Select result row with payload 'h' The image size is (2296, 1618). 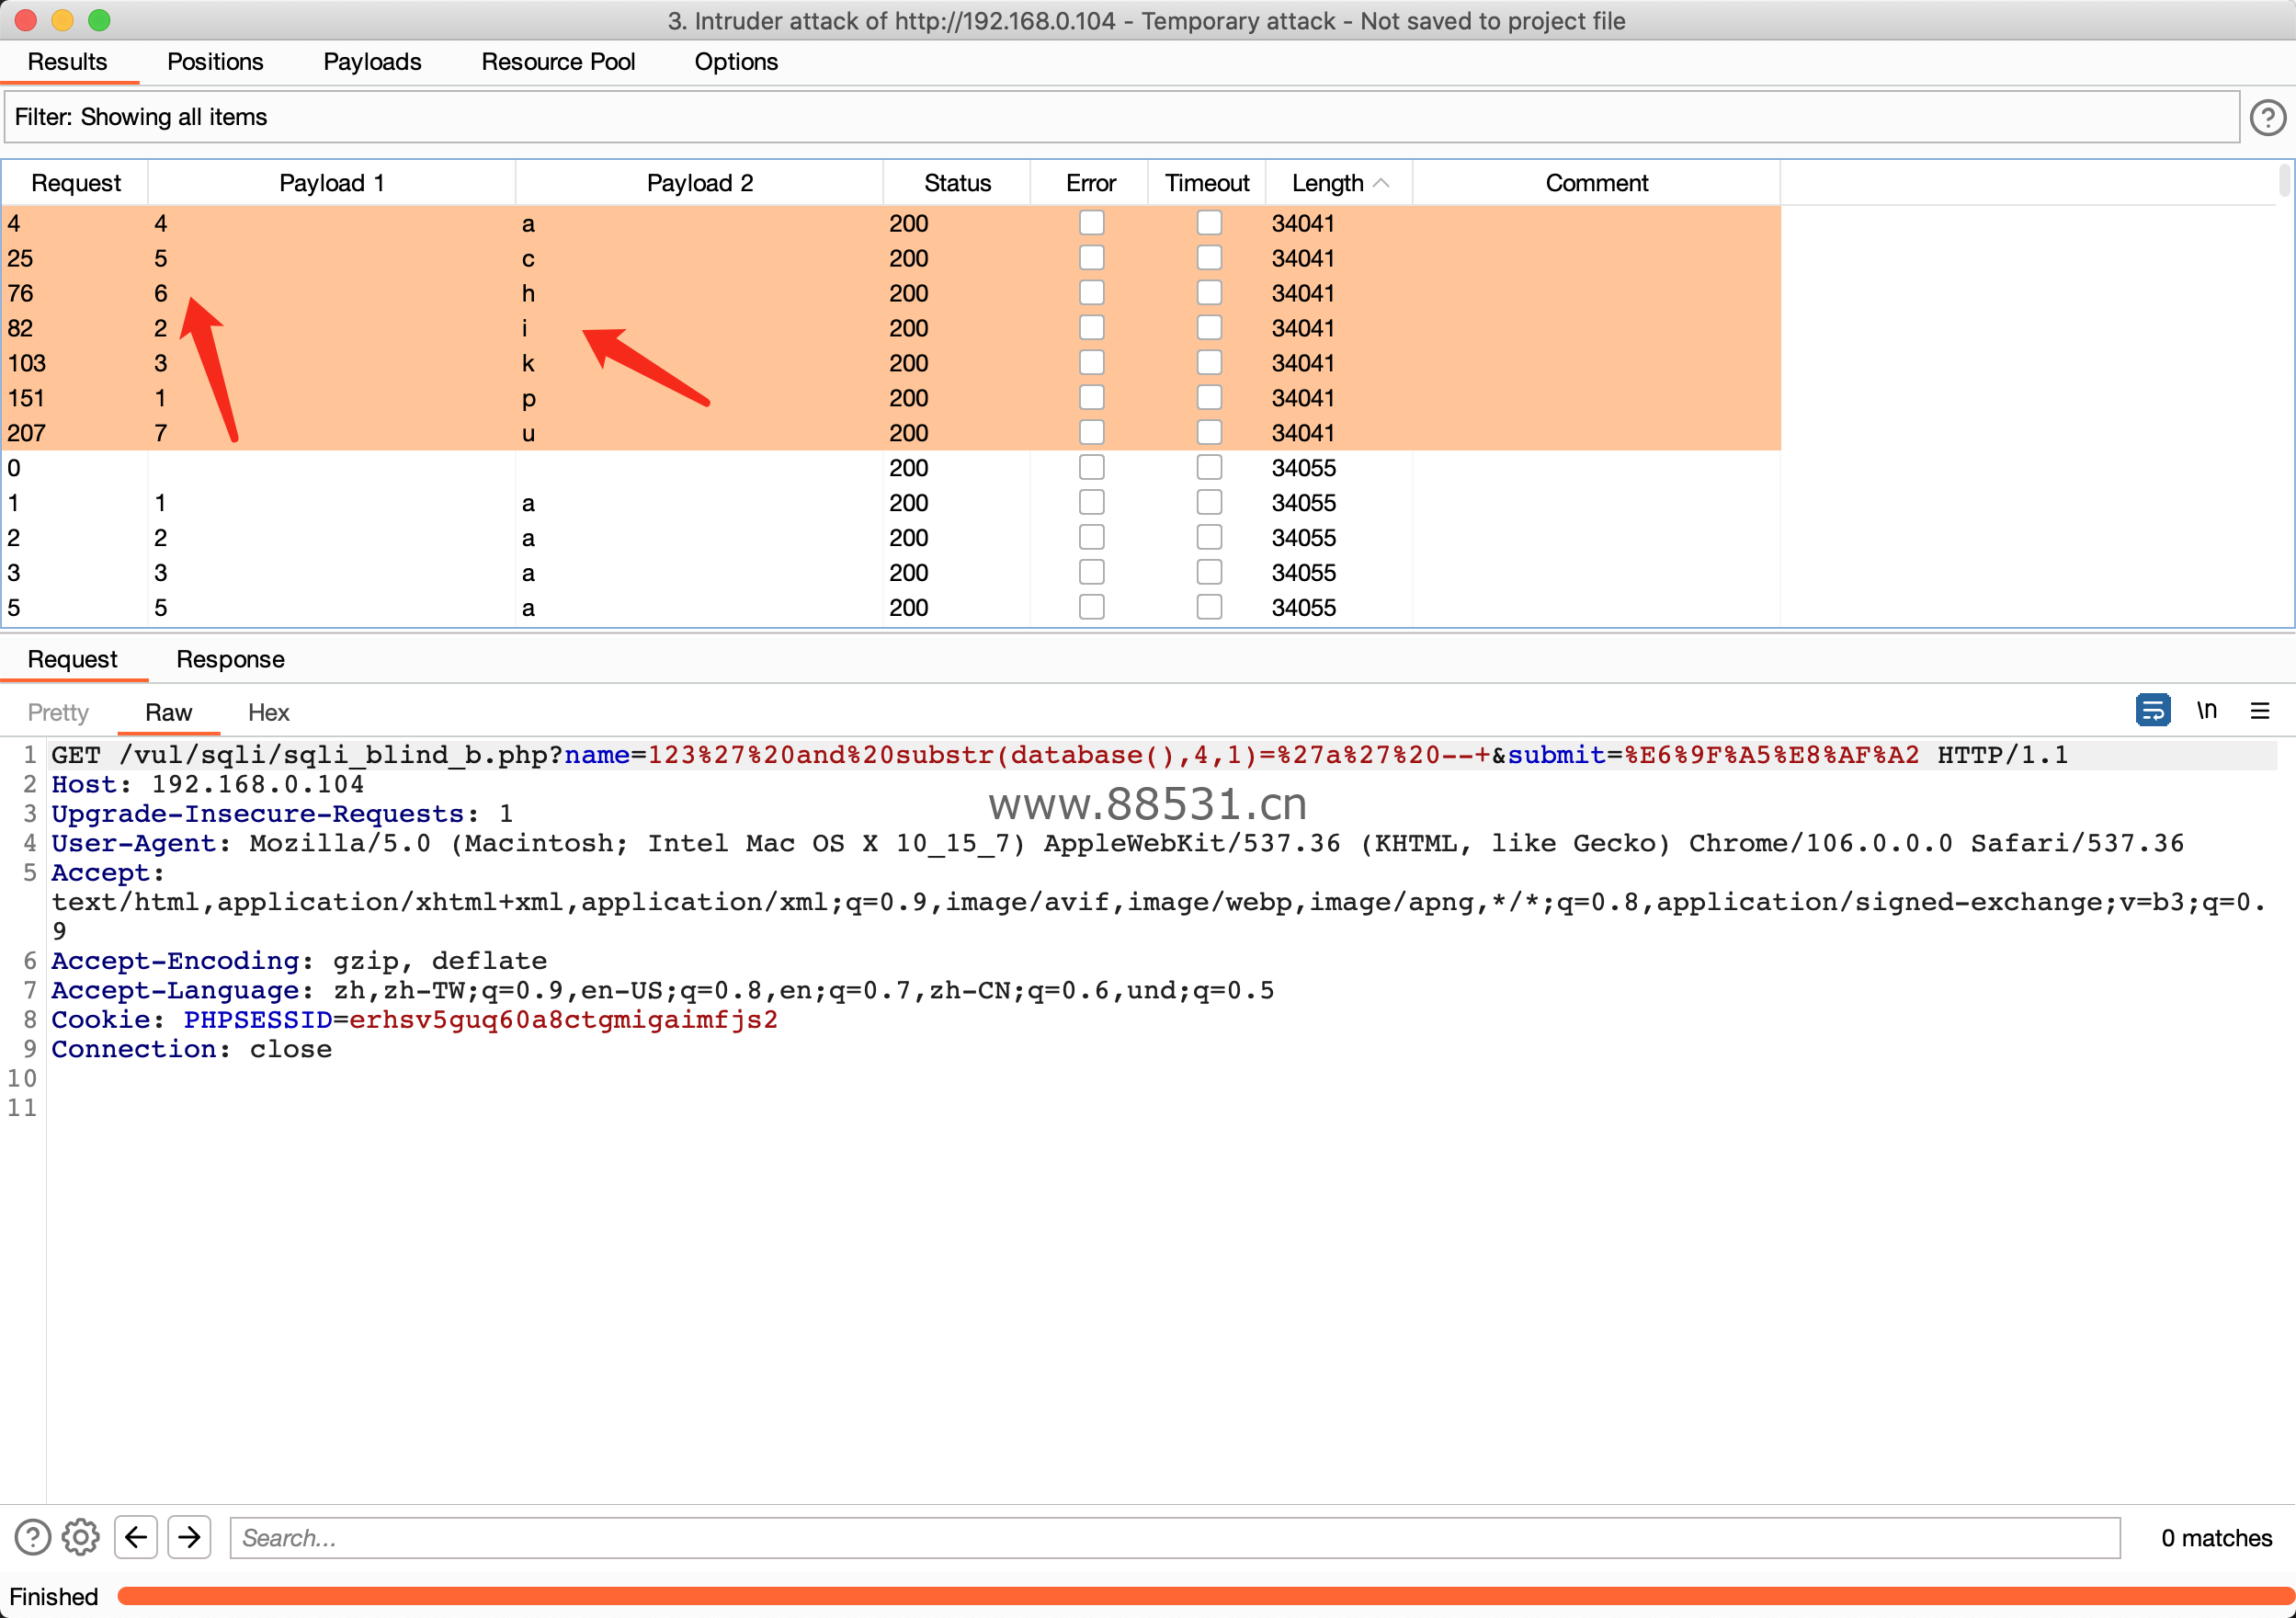tap(891, 293)
